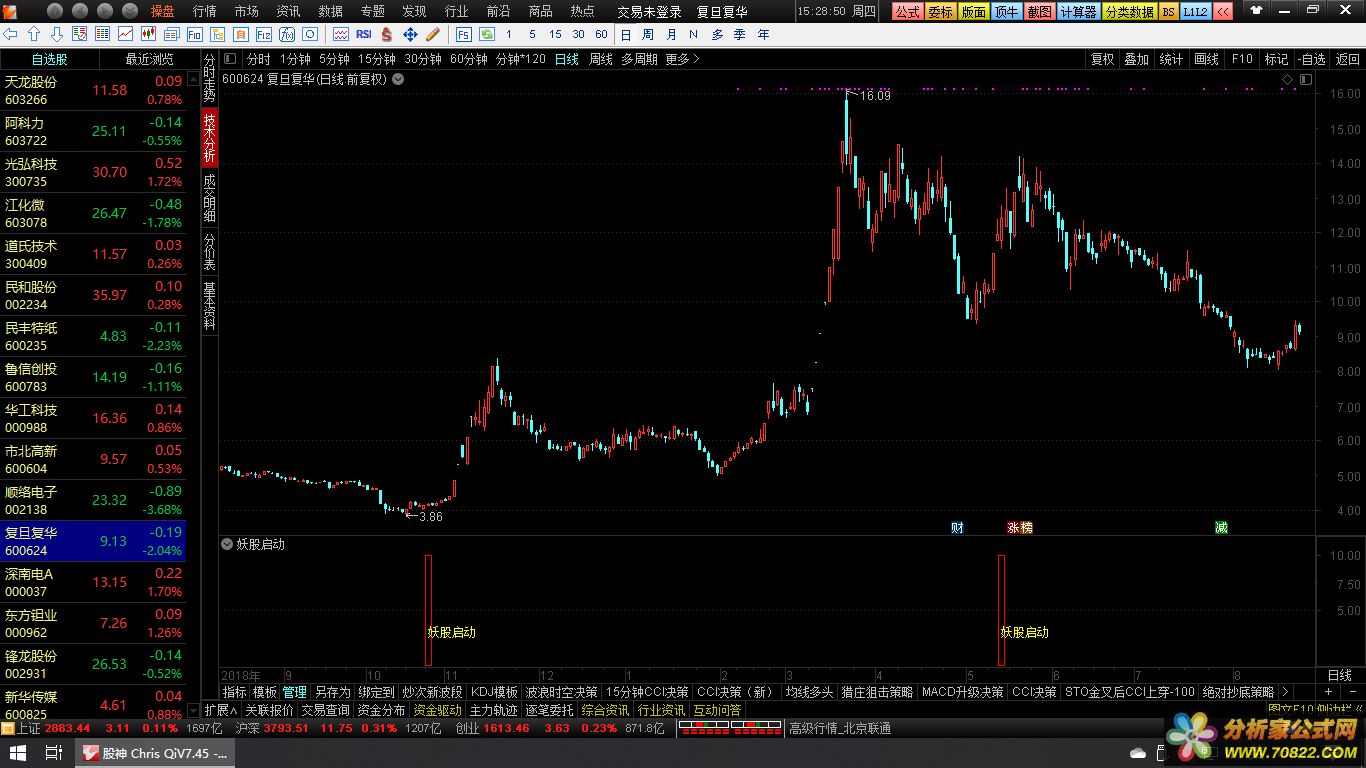1366x768 pixels.
Task: Click the RSI indicator icon
Action: [364, 34]
